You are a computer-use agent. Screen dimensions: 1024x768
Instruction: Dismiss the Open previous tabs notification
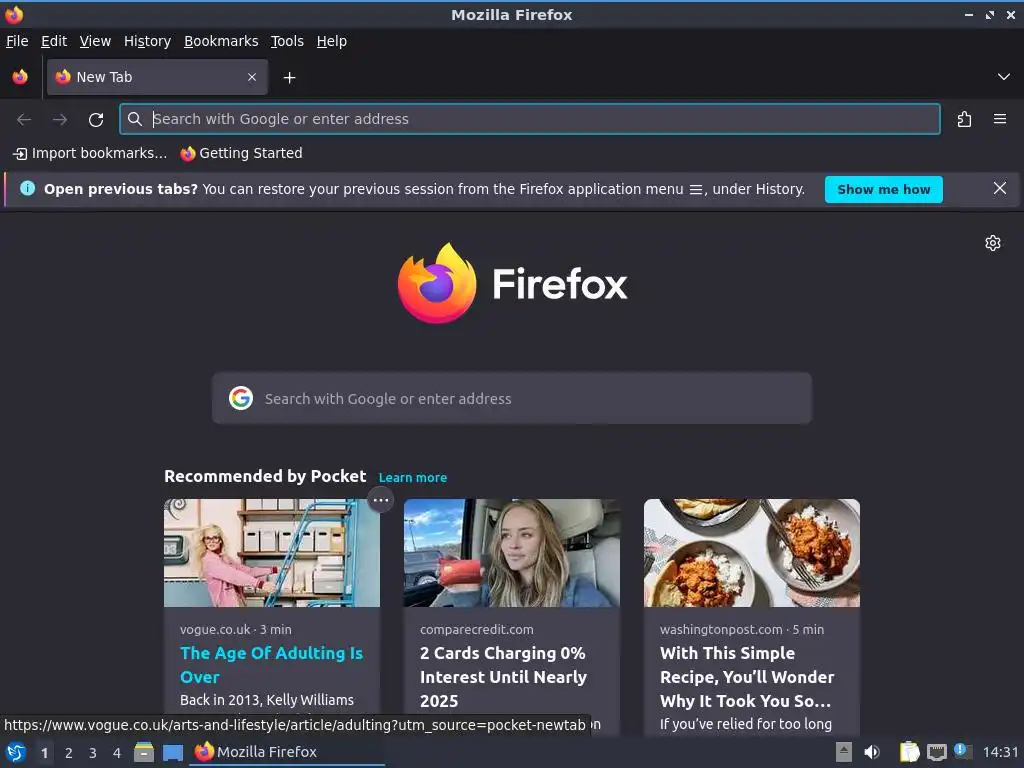point(1000,189)
